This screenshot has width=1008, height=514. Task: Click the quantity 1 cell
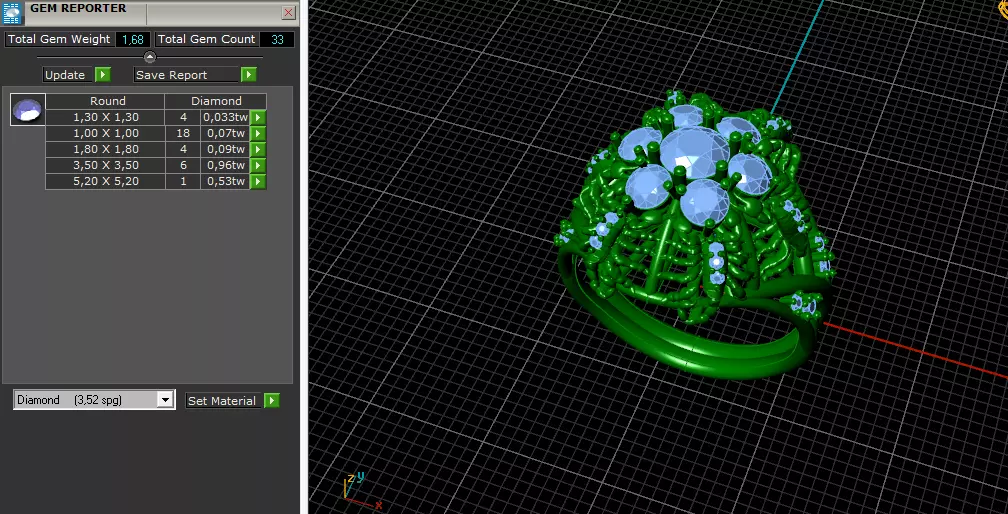tap(183, 181)
